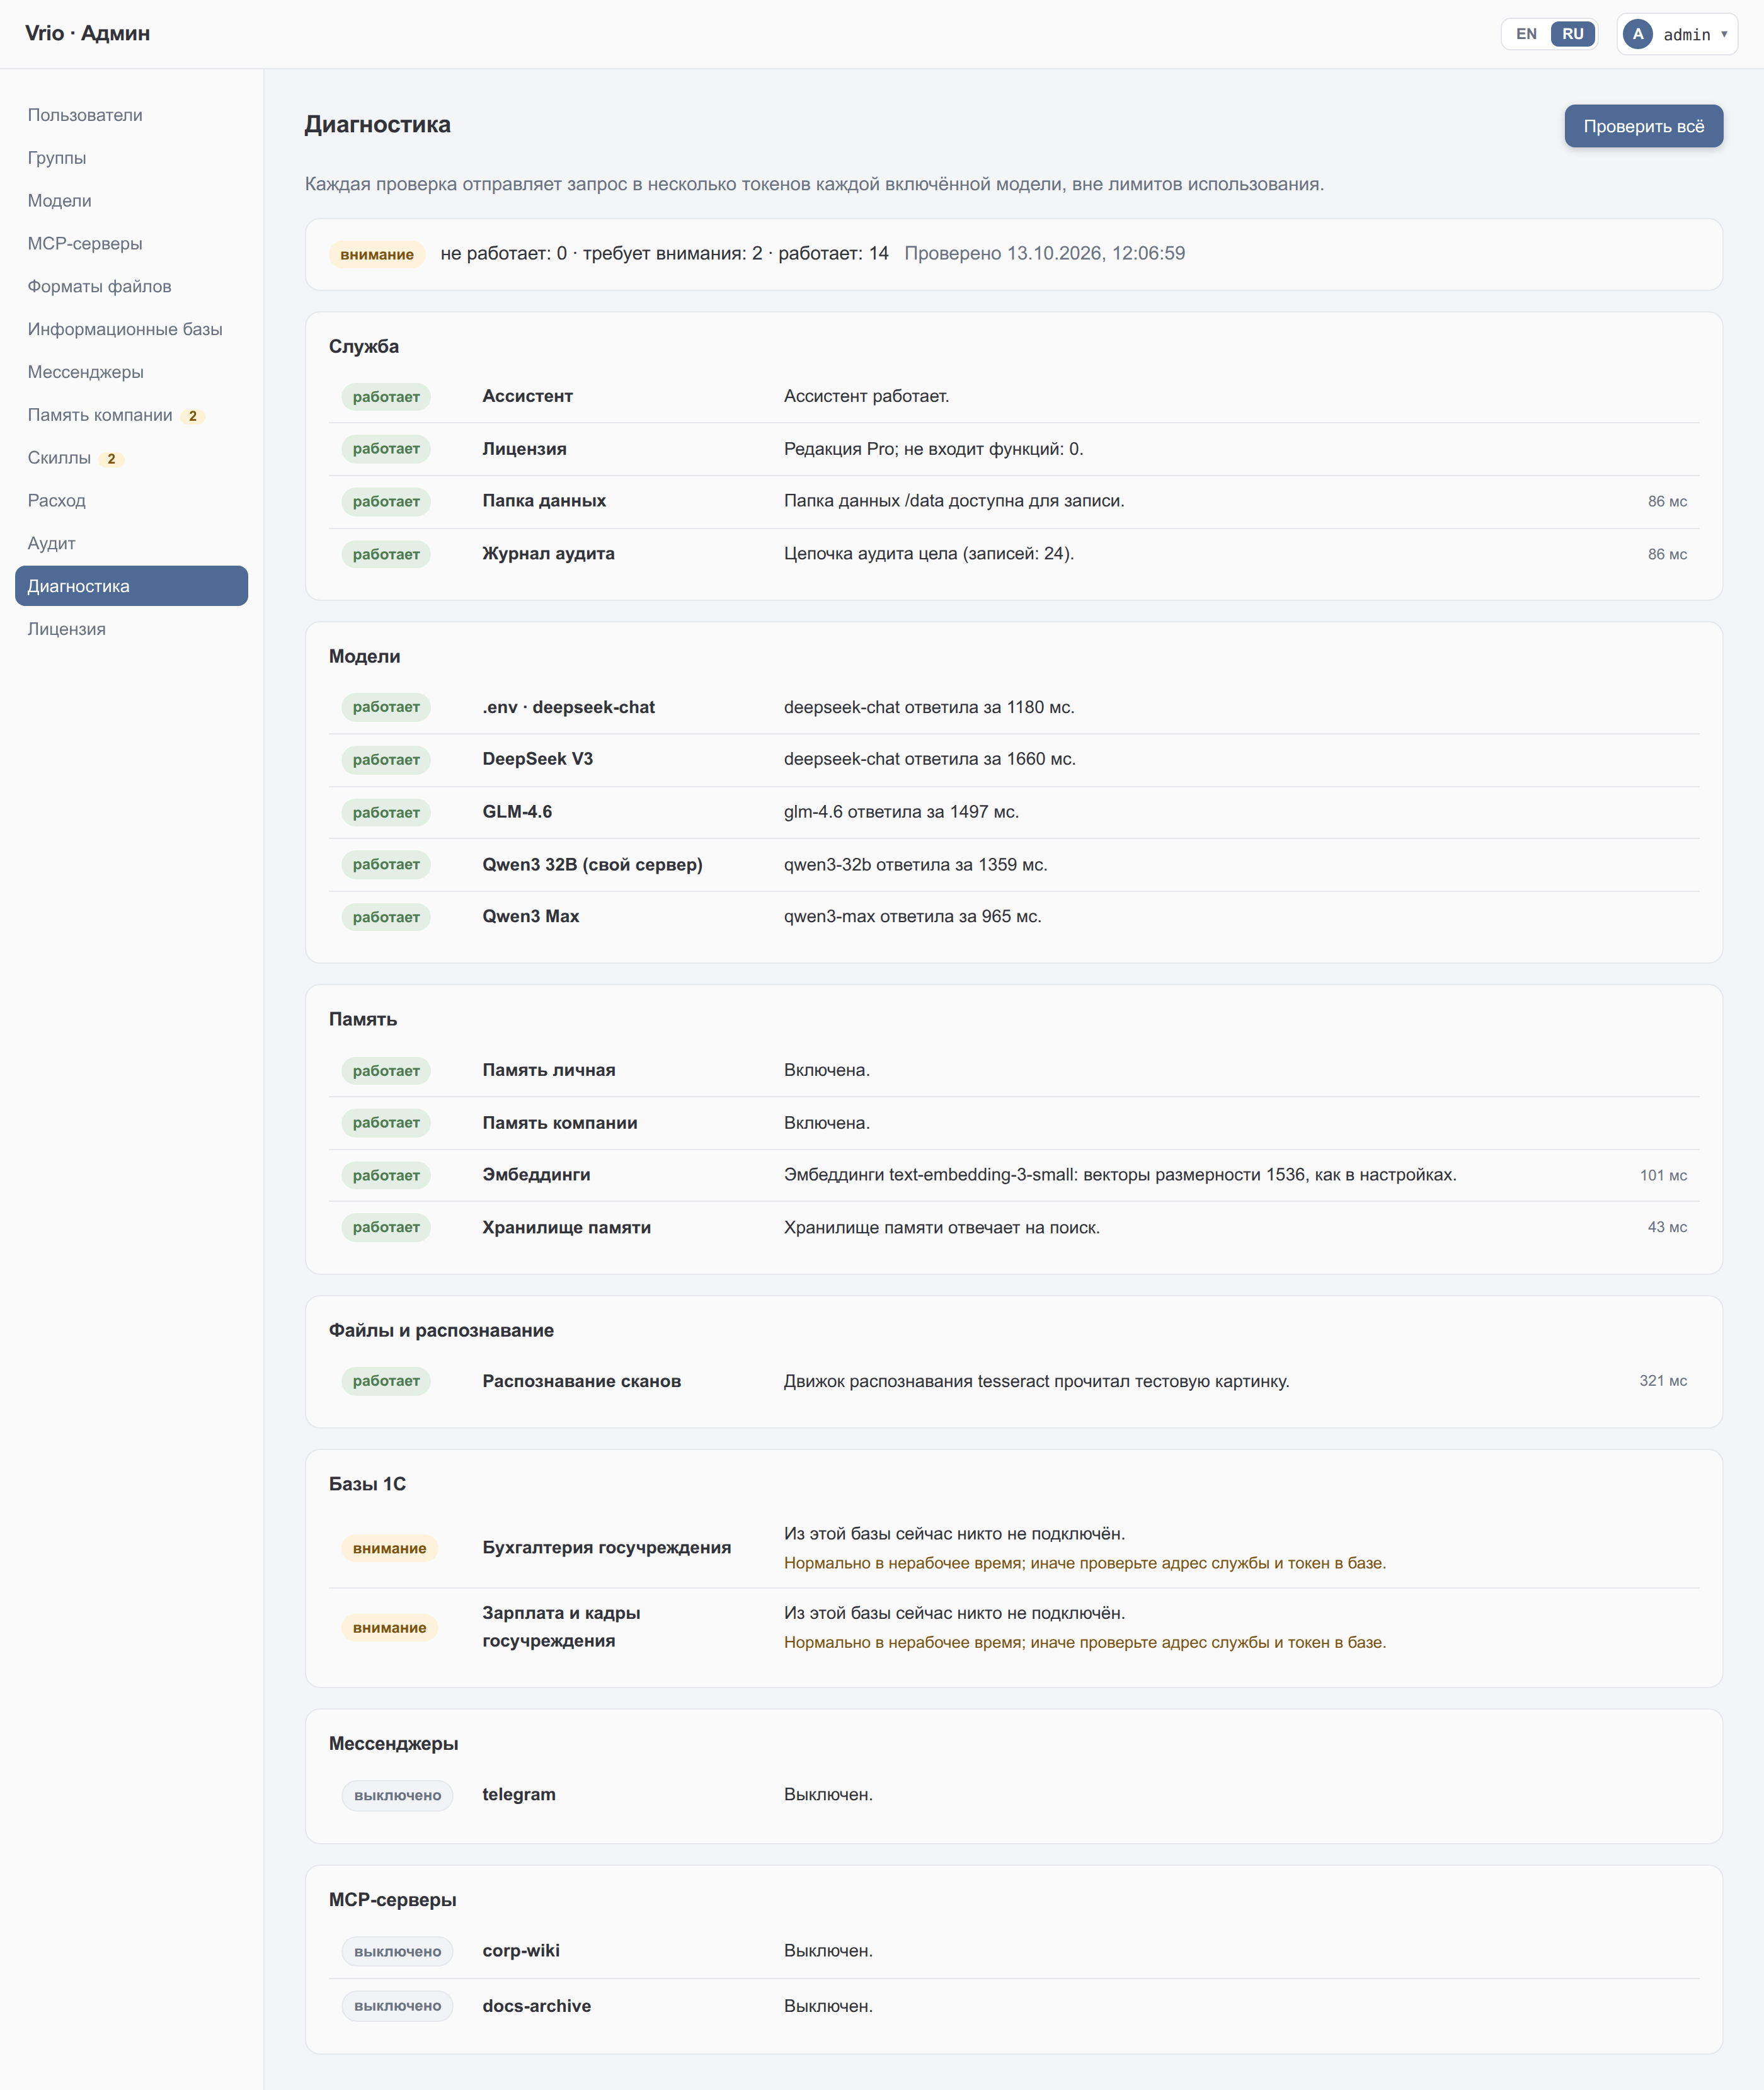Screen dimensions: 1764x2090
Task: Click DeepSeek V3 model name
Action: (537, 759)
